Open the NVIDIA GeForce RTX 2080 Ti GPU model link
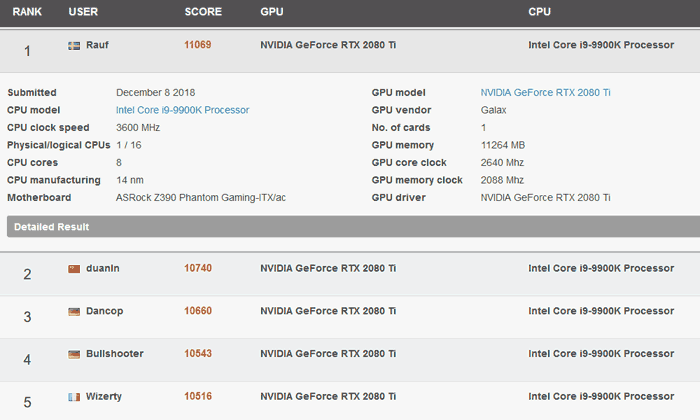 (x=545, y=92)
